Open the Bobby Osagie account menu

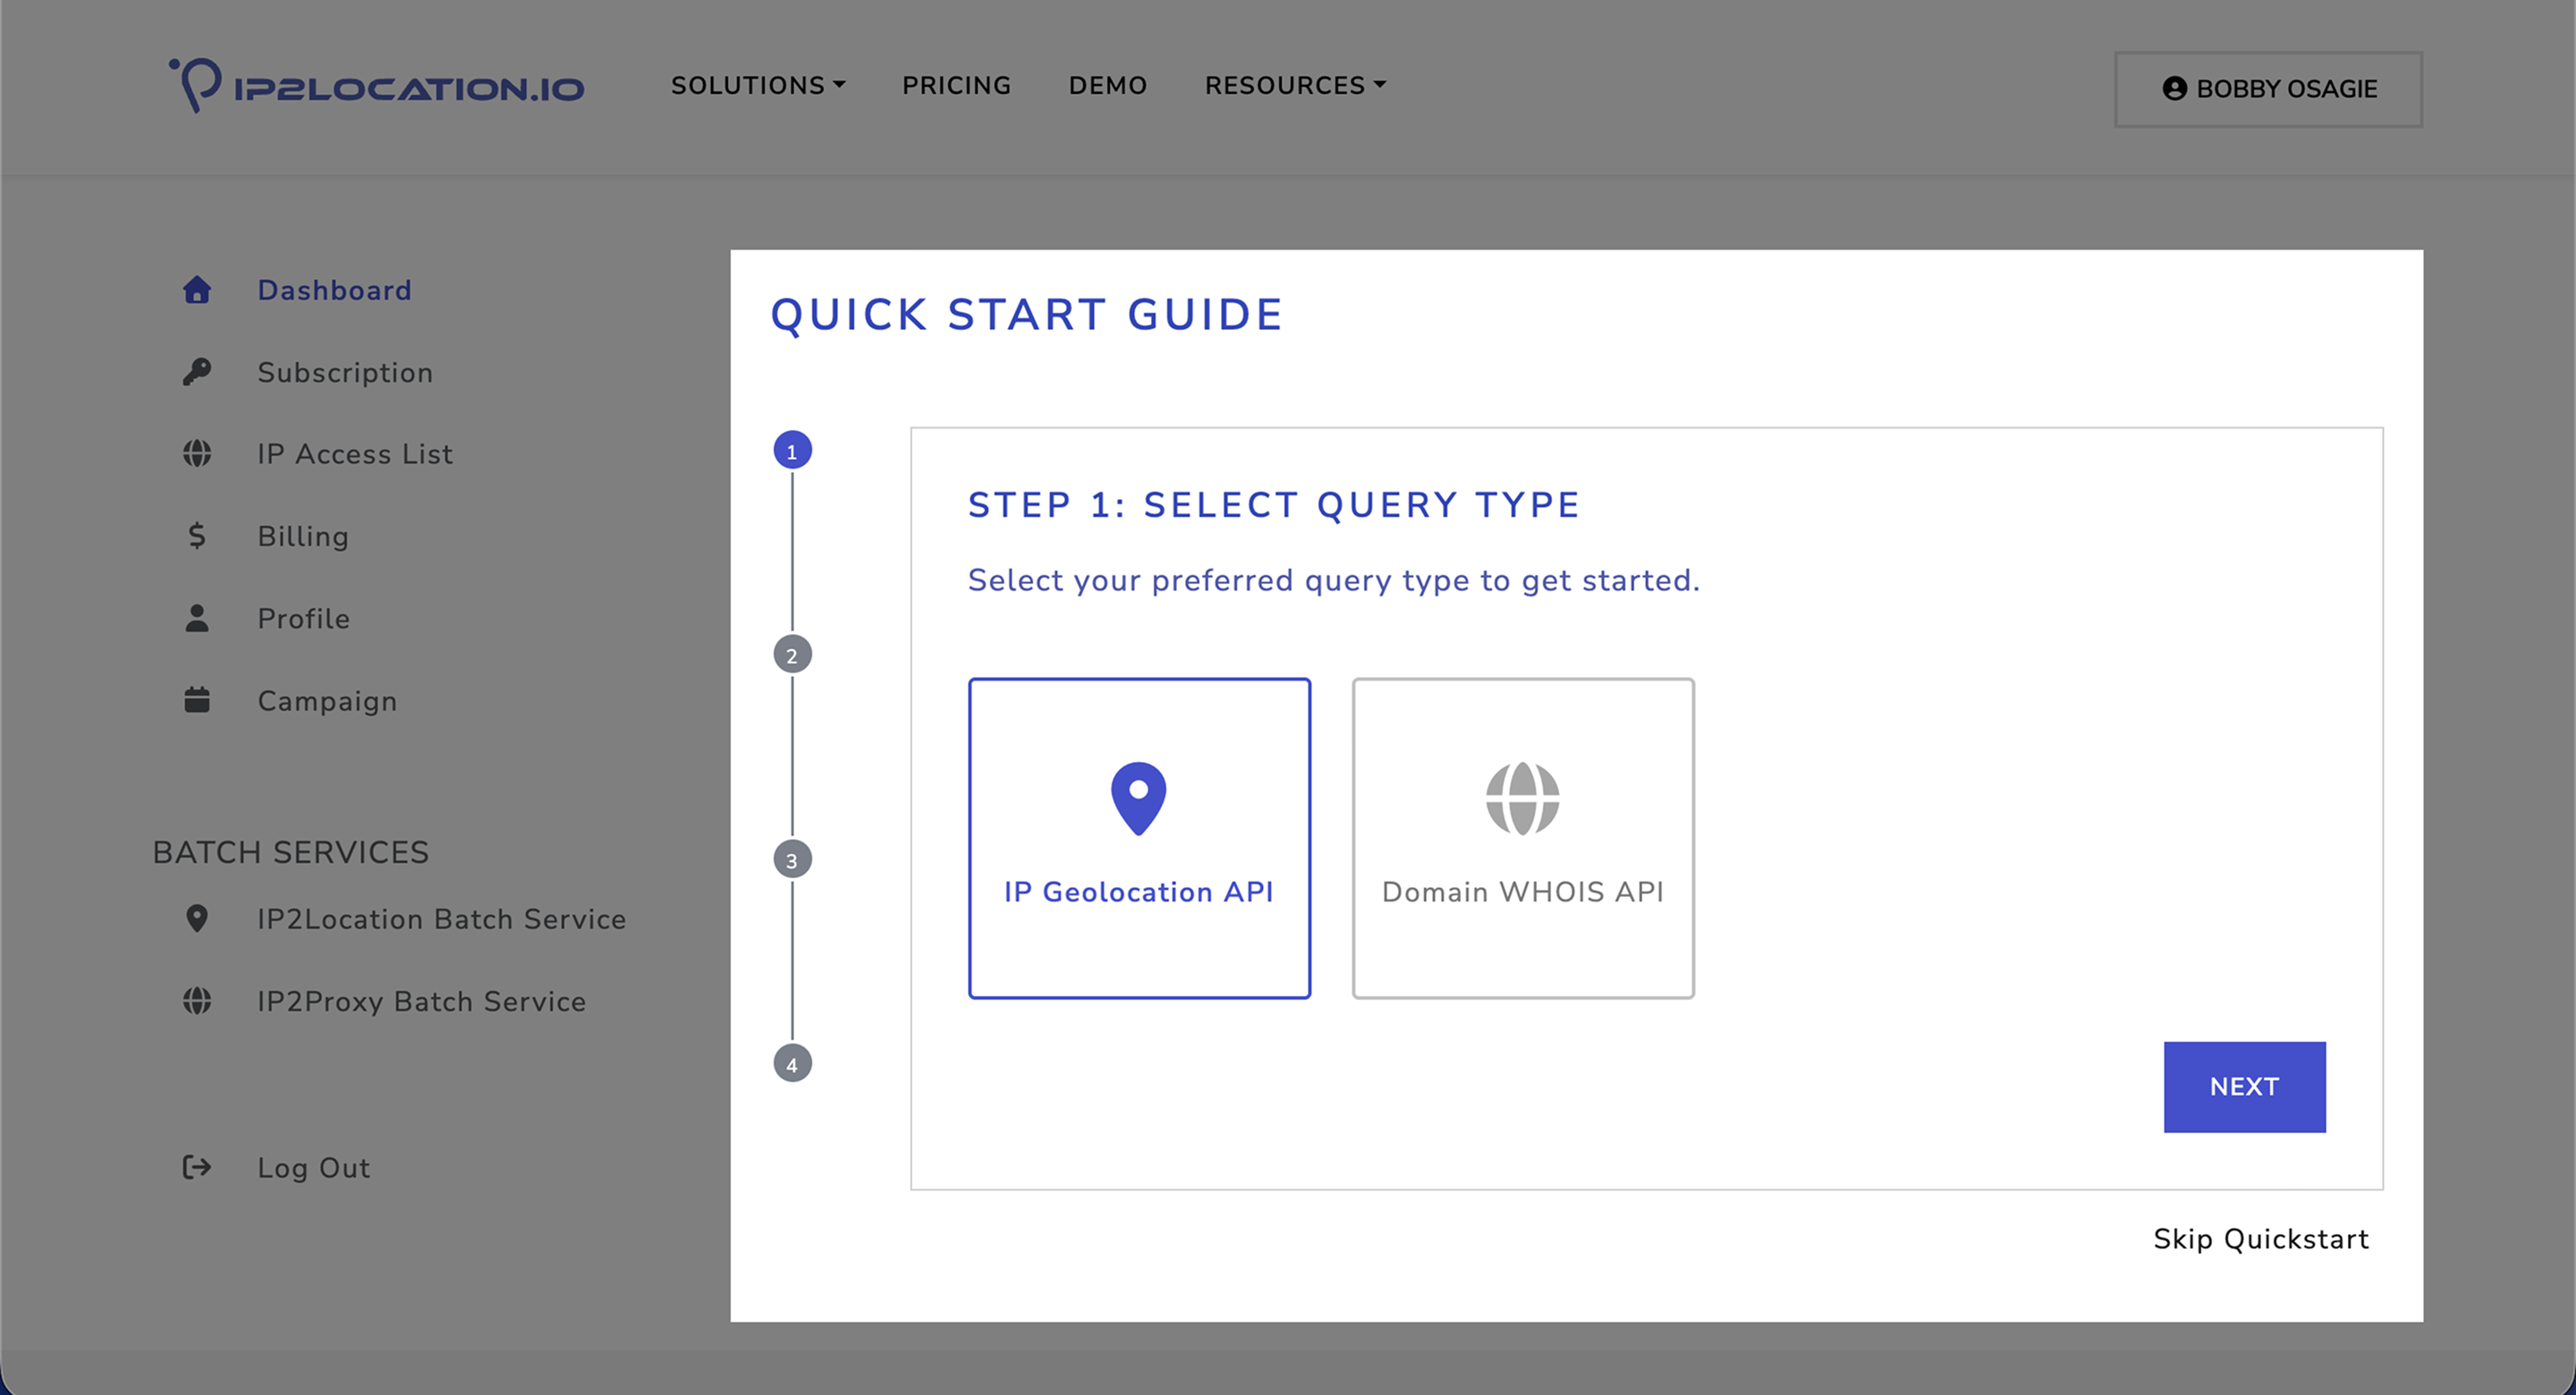[x=2268, y=89]
